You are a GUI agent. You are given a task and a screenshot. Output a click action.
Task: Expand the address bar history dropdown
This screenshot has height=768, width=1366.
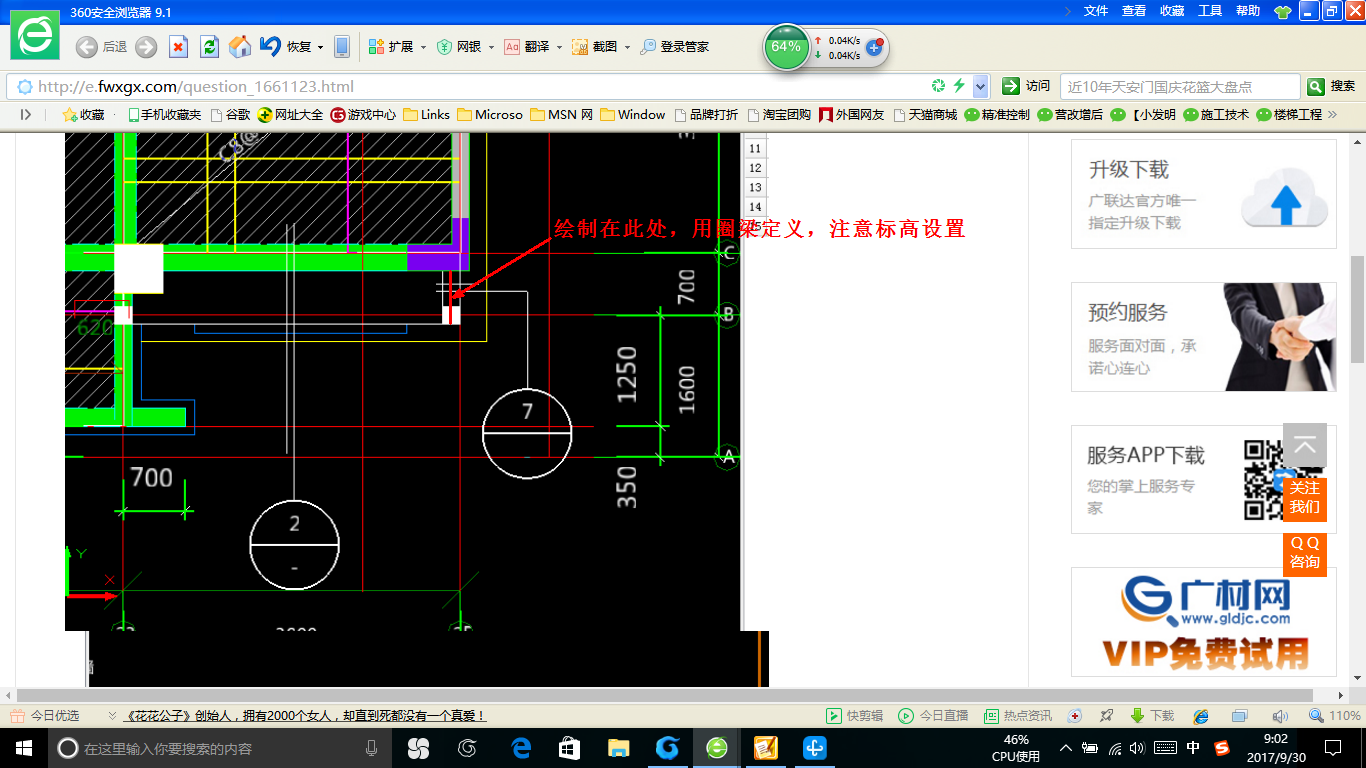click(981, 86)
